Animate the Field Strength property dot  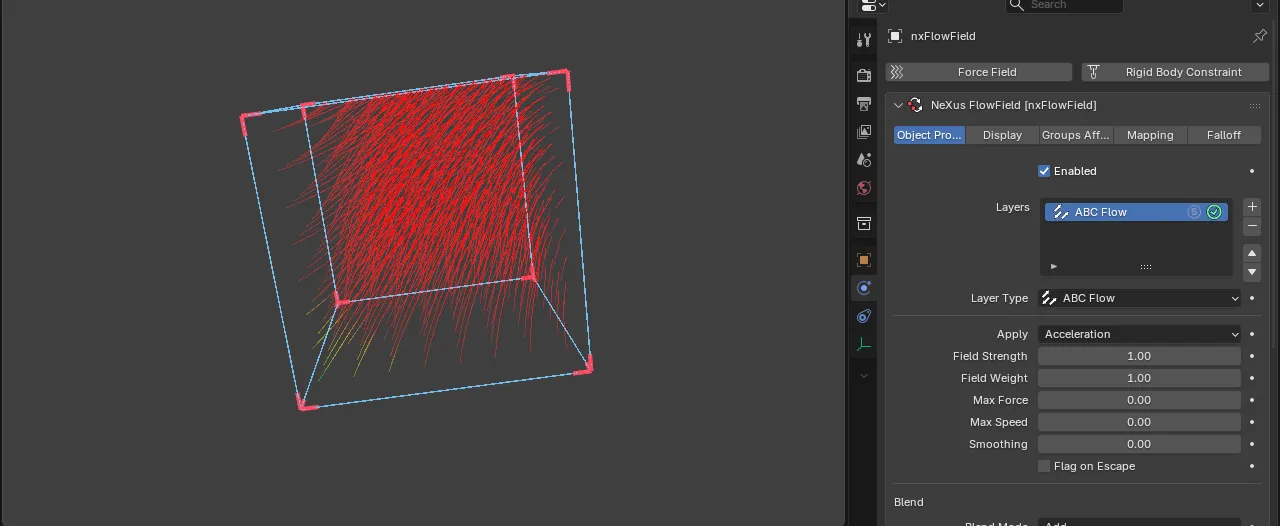click(x=1252, y=356)
